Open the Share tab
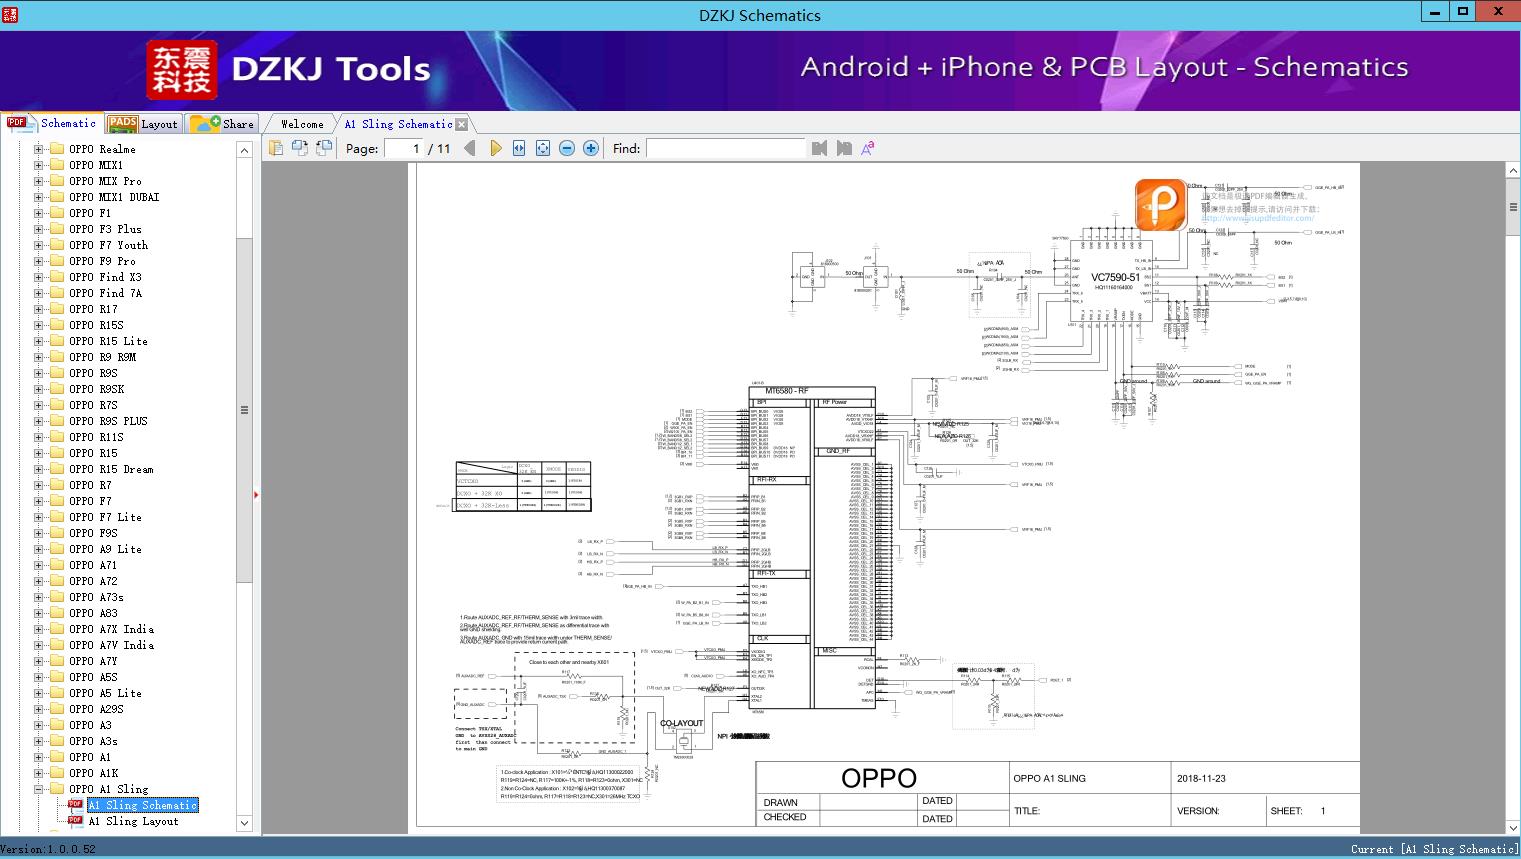The height and width of the screenshot is (859, 1521). pyautogui.click(x=222, y=124)
